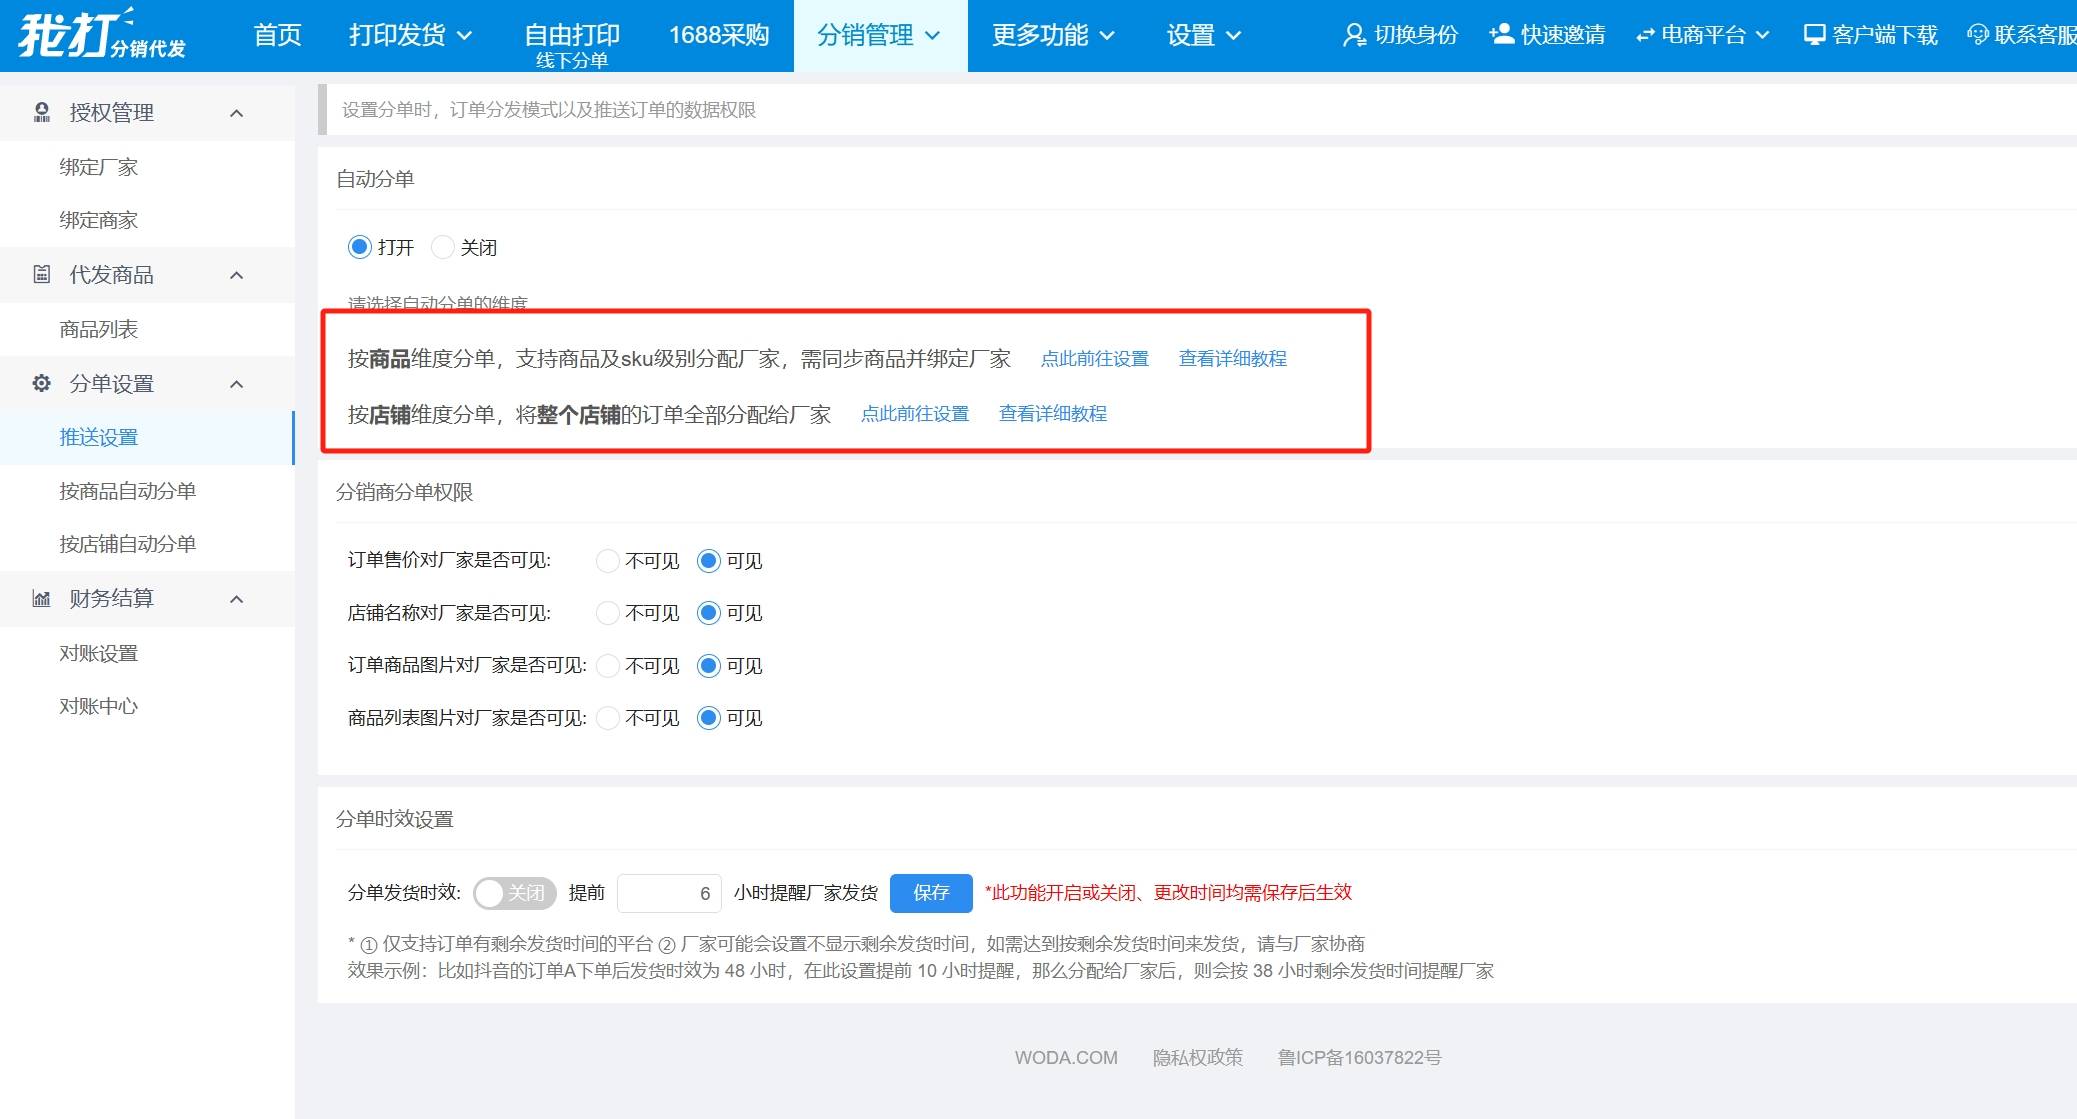2077x1119 pixels.
Task: Toggle the 分单发货时效 switch
Action: click(514, 893)
